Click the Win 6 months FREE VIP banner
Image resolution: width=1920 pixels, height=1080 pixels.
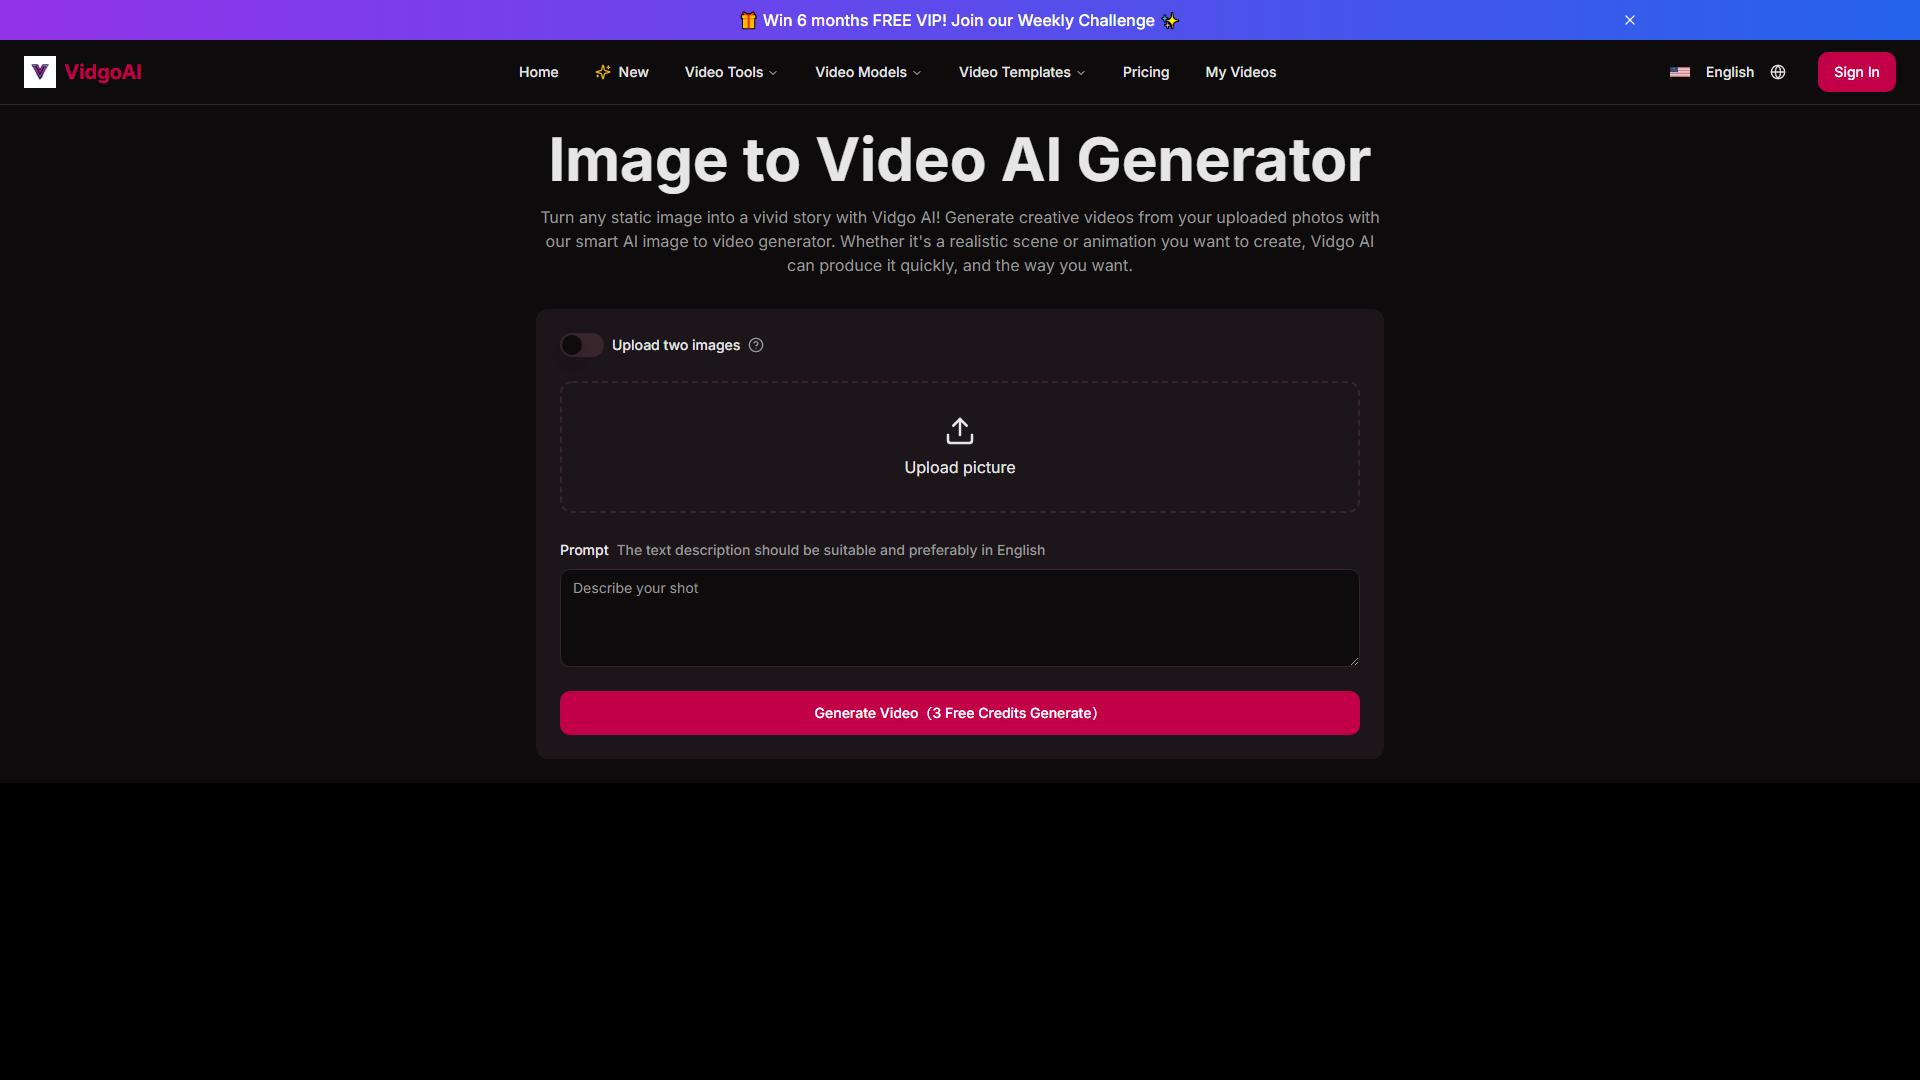960,20
